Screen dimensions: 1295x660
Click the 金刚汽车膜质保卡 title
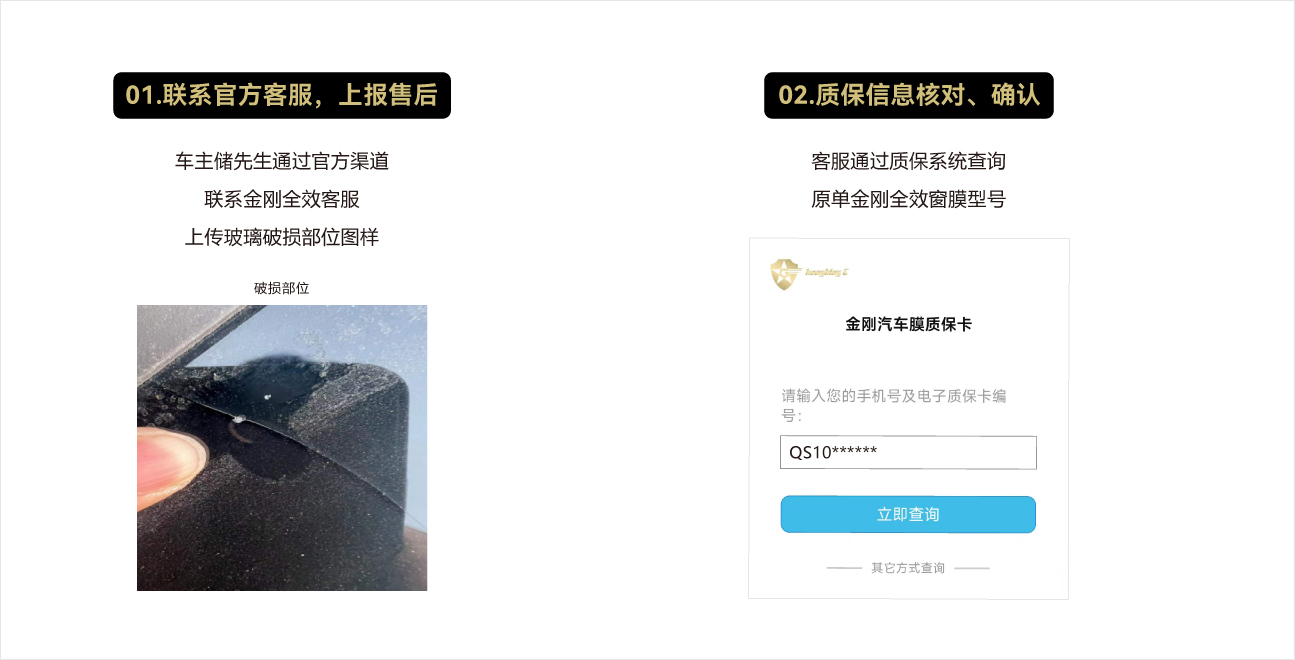click(x=909, y=324)
